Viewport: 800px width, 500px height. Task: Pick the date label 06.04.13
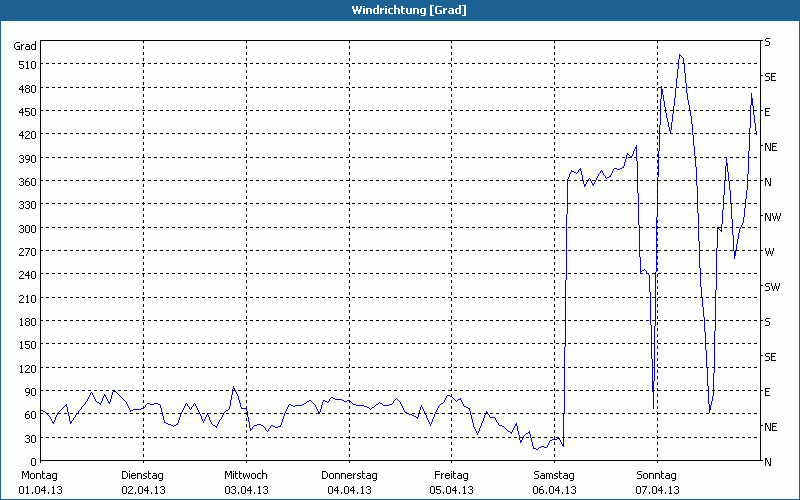tap(554, 490)
